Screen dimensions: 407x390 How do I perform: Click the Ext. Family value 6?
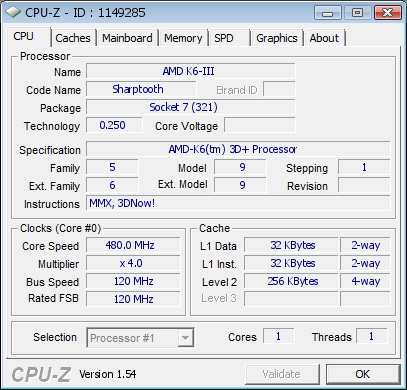(x=112, y=185)
